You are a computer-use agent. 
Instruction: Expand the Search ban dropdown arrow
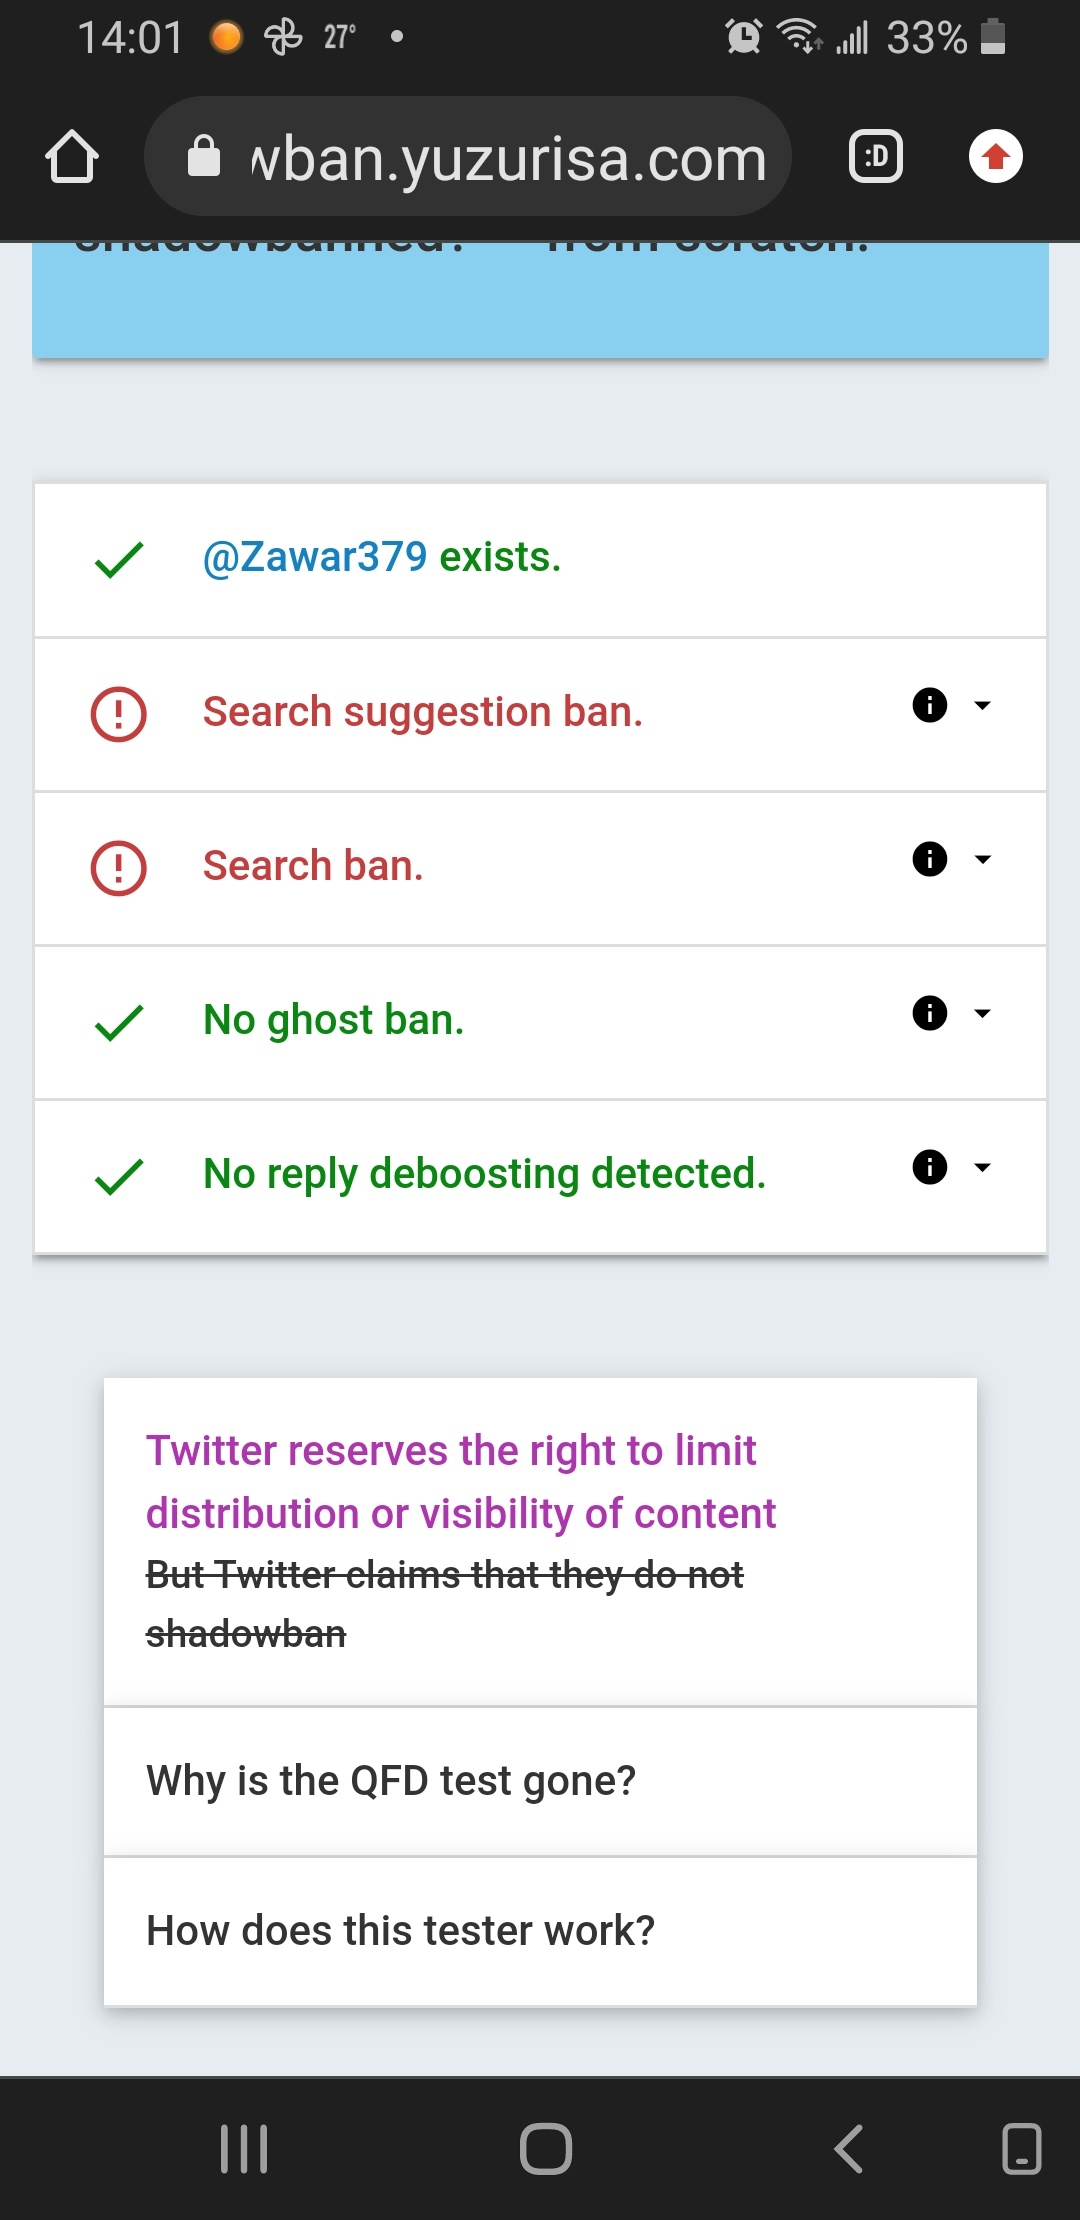[x=983, y=860]
